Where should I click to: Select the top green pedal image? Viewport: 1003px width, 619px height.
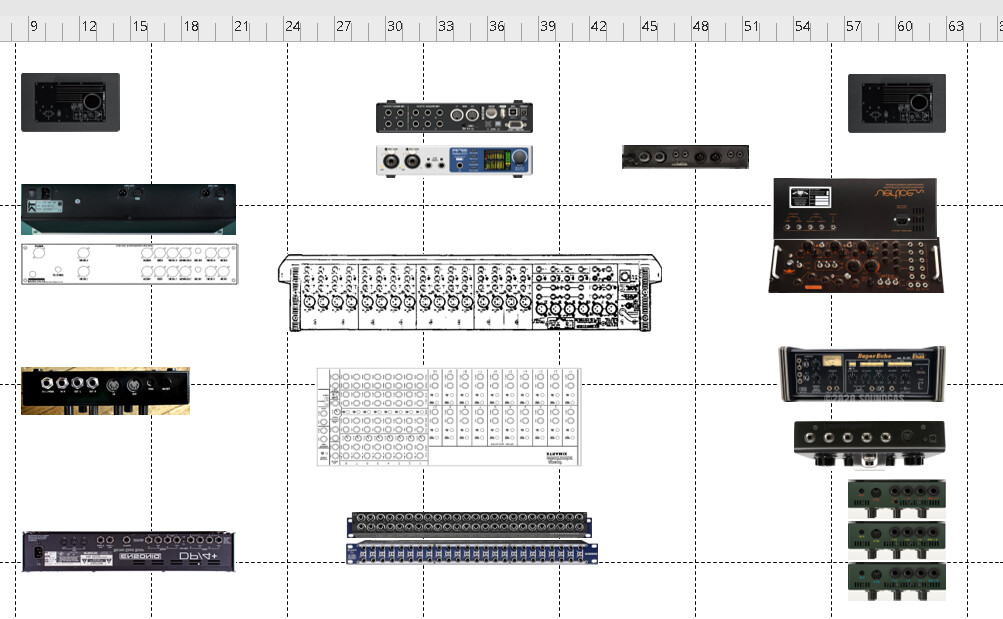[897, 499]
